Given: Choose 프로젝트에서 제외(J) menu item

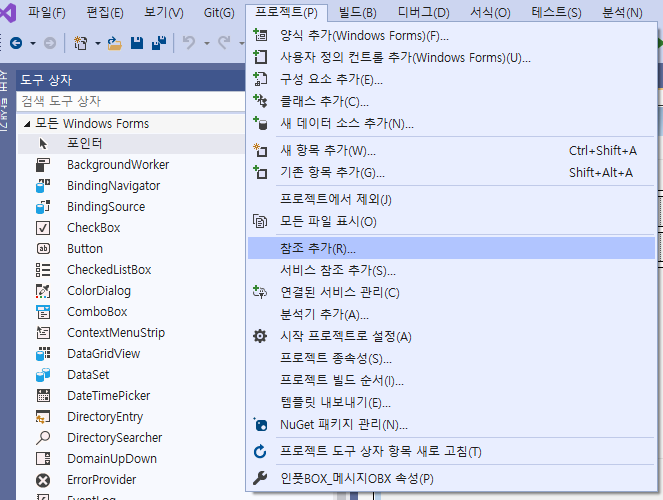Looking at the screenshot, I should [x=451, y=199].
